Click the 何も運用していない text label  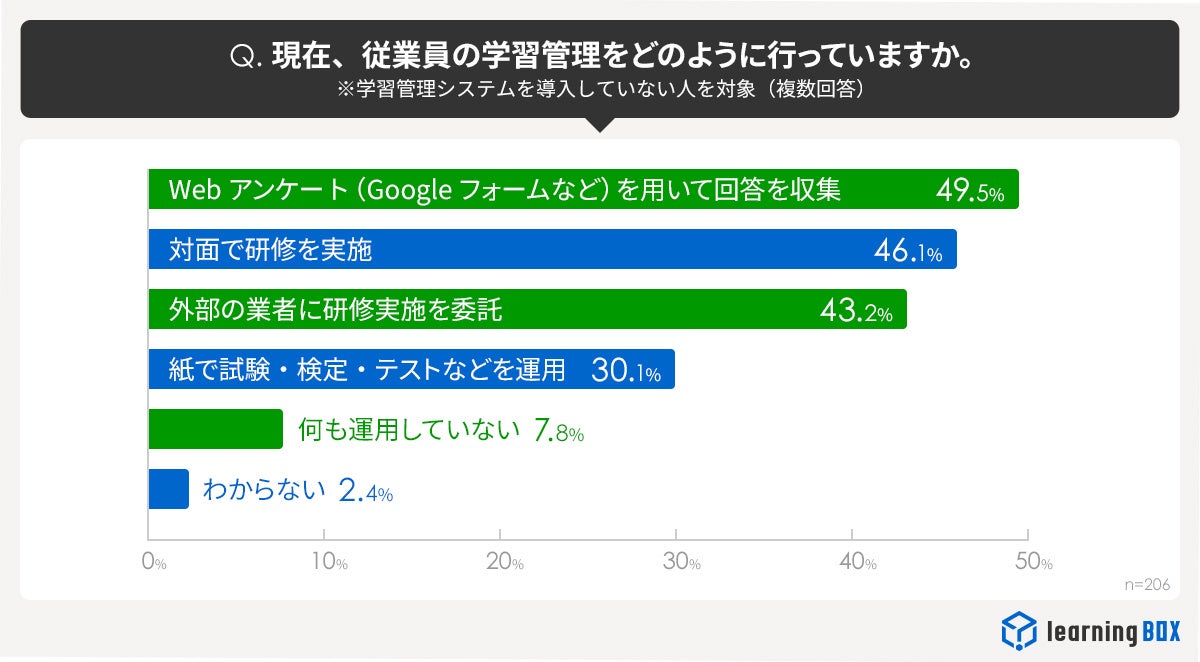point(409,430)
